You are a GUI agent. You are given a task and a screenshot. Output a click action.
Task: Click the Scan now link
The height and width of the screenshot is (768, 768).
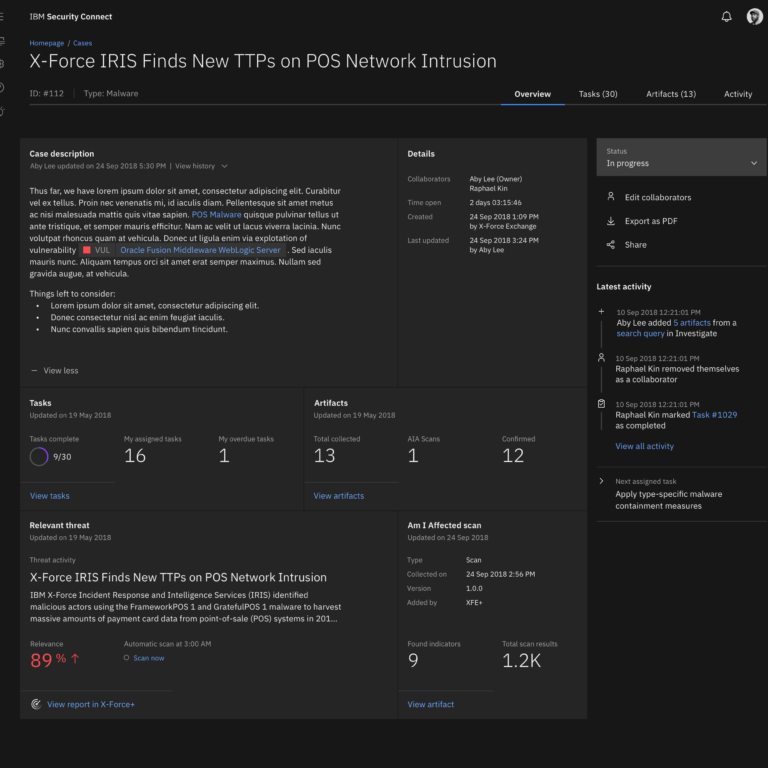(149, 658)
